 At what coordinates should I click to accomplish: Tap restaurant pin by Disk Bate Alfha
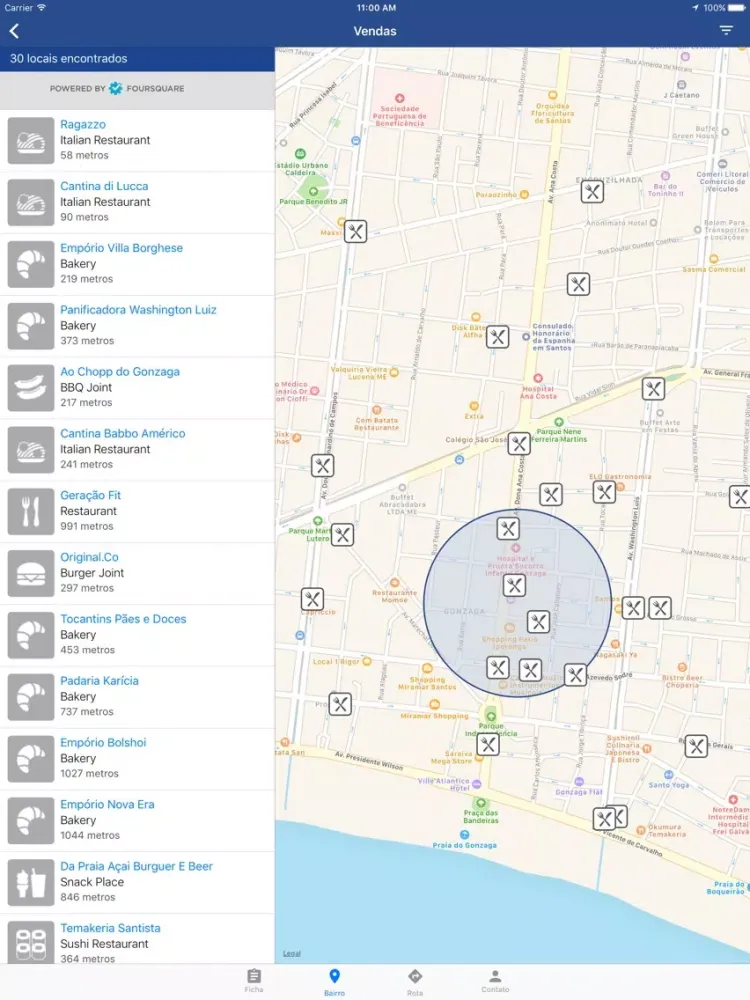click(x=497, y=337)
